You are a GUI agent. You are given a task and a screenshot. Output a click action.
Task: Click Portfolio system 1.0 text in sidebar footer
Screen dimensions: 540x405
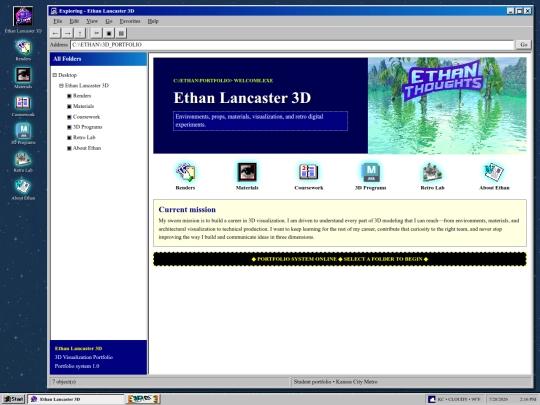click(77, 366)
